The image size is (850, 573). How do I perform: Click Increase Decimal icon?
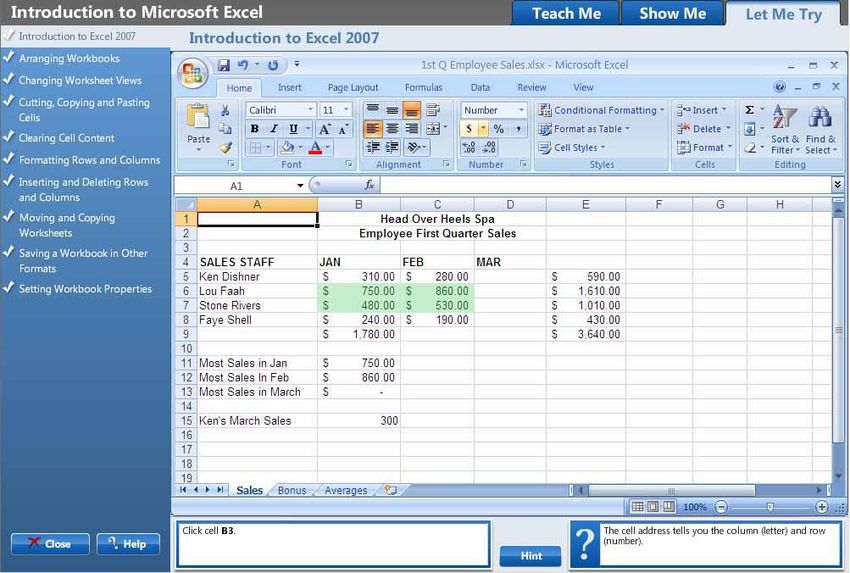click(x=469, y=147)
